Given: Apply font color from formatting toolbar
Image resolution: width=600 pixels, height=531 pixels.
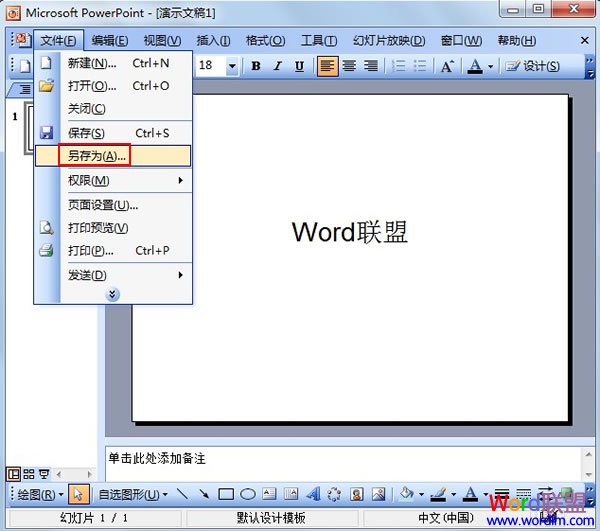Looking at the screenshot, I should click(475, 66).
